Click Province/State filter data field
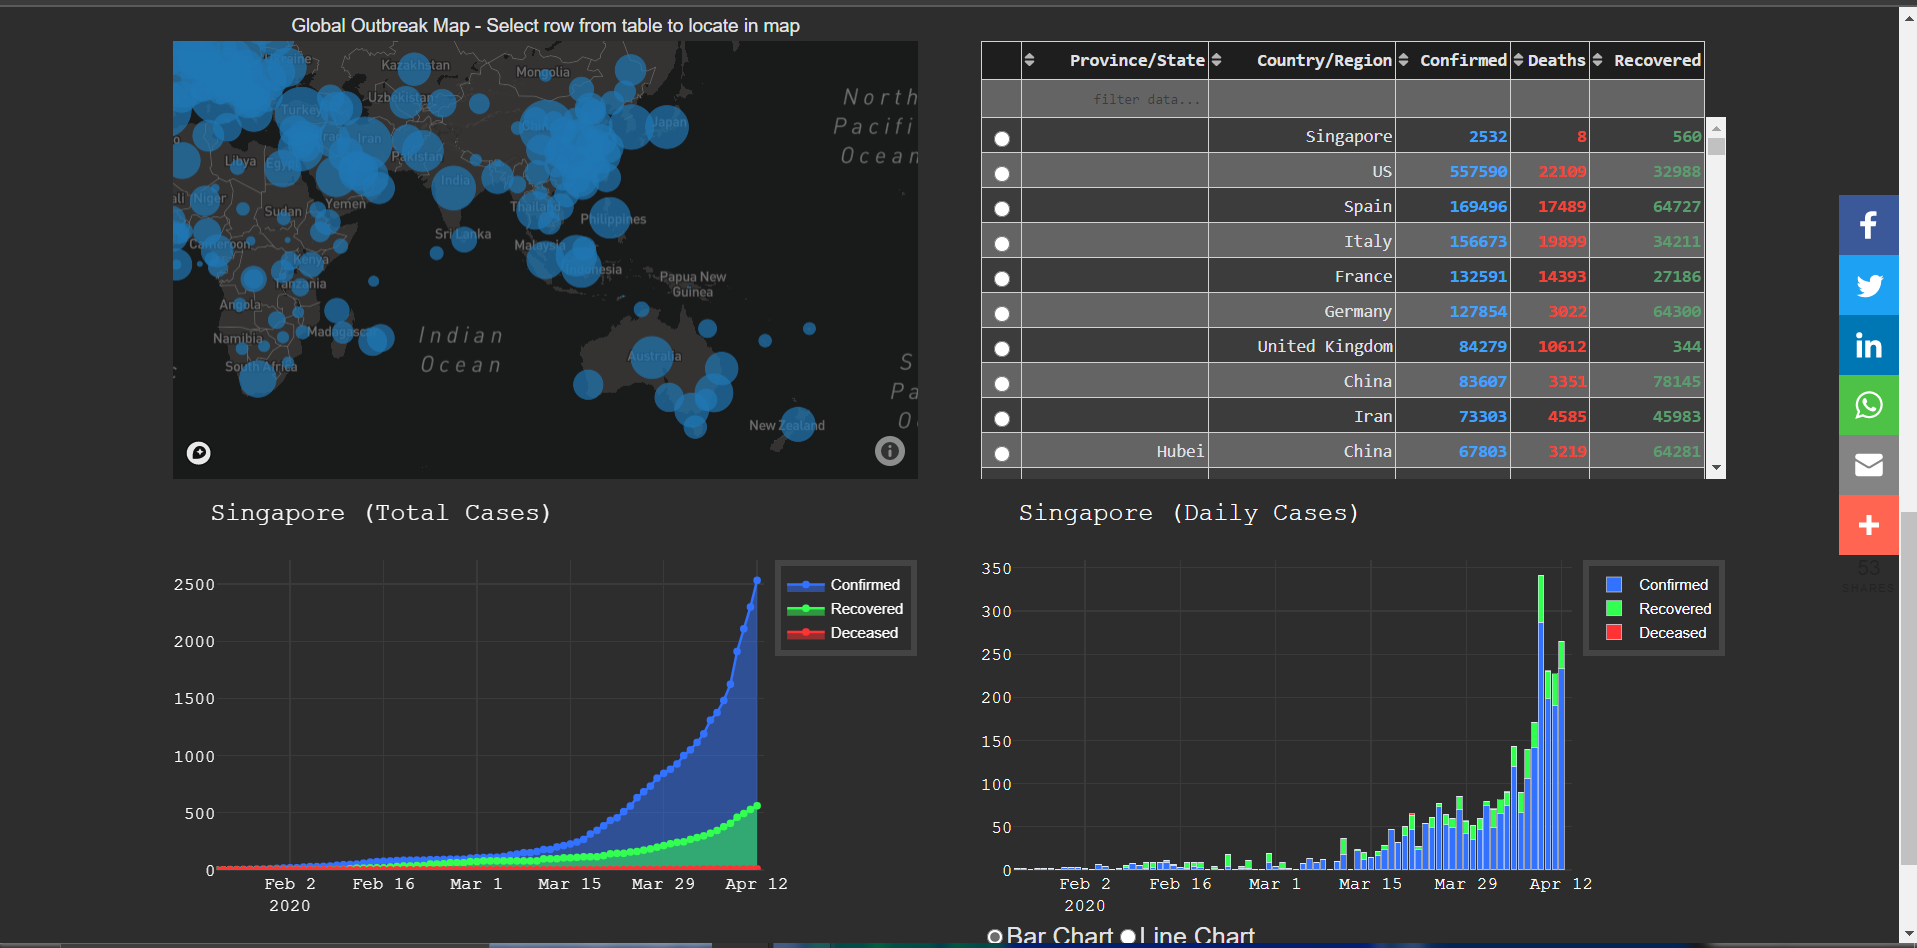This screenshot has width=1917, height=948. [x=1114, y=99]
